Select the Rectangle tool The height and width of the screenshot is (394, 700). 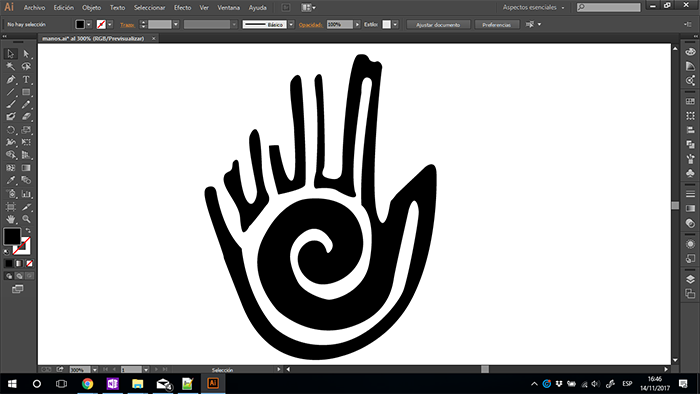coord(26,92)
